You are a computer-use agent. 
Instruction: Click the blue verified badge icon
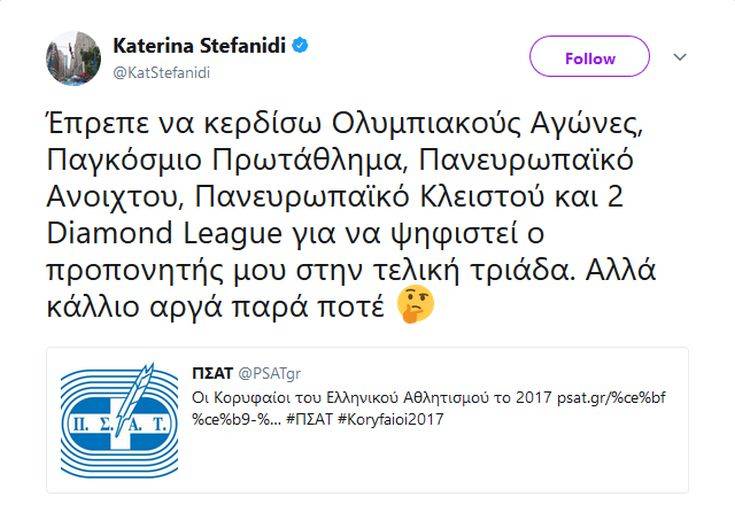coord(299,46)
